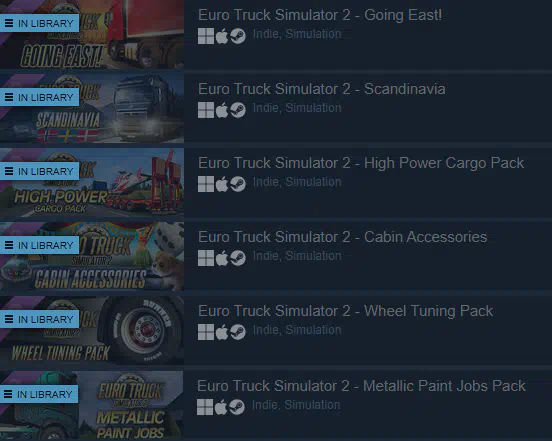Open Euro Truck Simulator 2 - Scandinavia title

322,89
